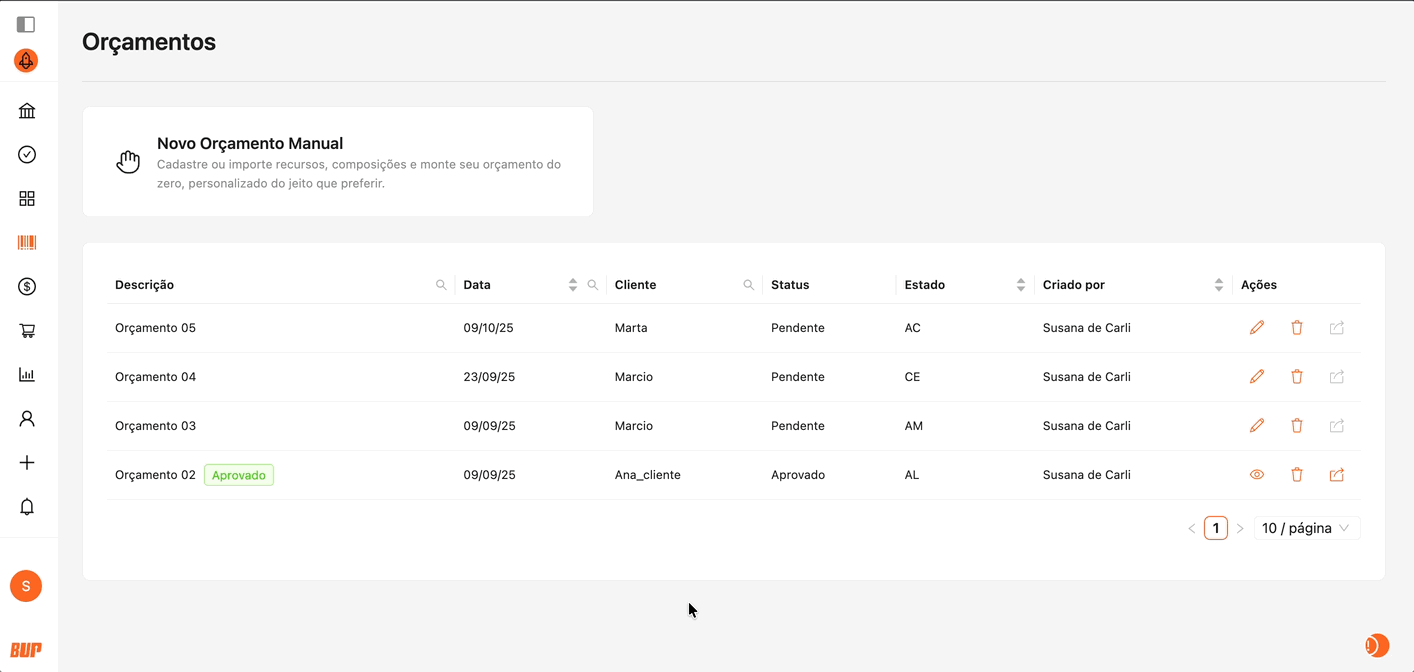Image resolution: width=1414 pixels, height=672 pixels.
Task: Share Orçamento 02 using export icon
Action: pos(1337,475)
